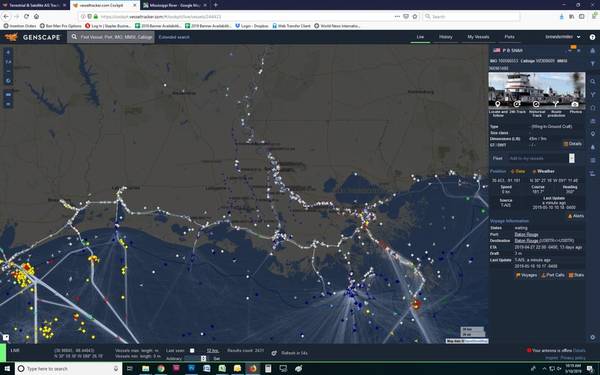Switch to the History tab
This screenshot has height=375, width=600.
[x=445, y=37]
